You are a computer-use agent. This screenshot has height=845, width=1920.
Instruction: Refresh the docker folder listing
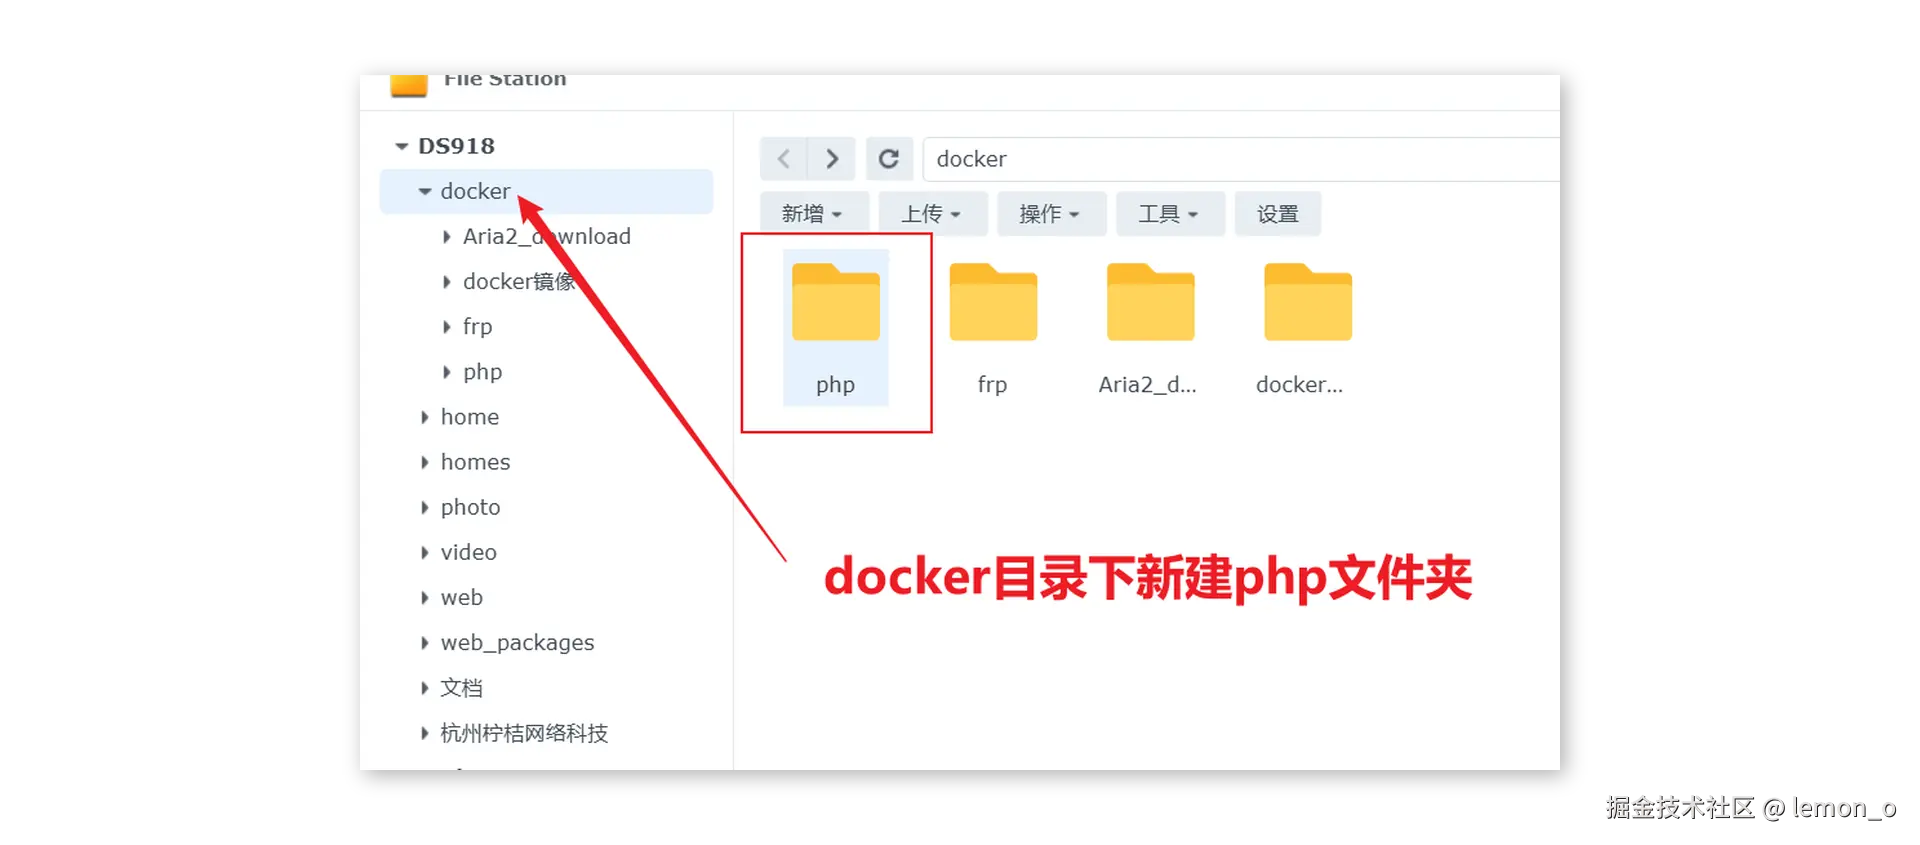click(889, 159)
